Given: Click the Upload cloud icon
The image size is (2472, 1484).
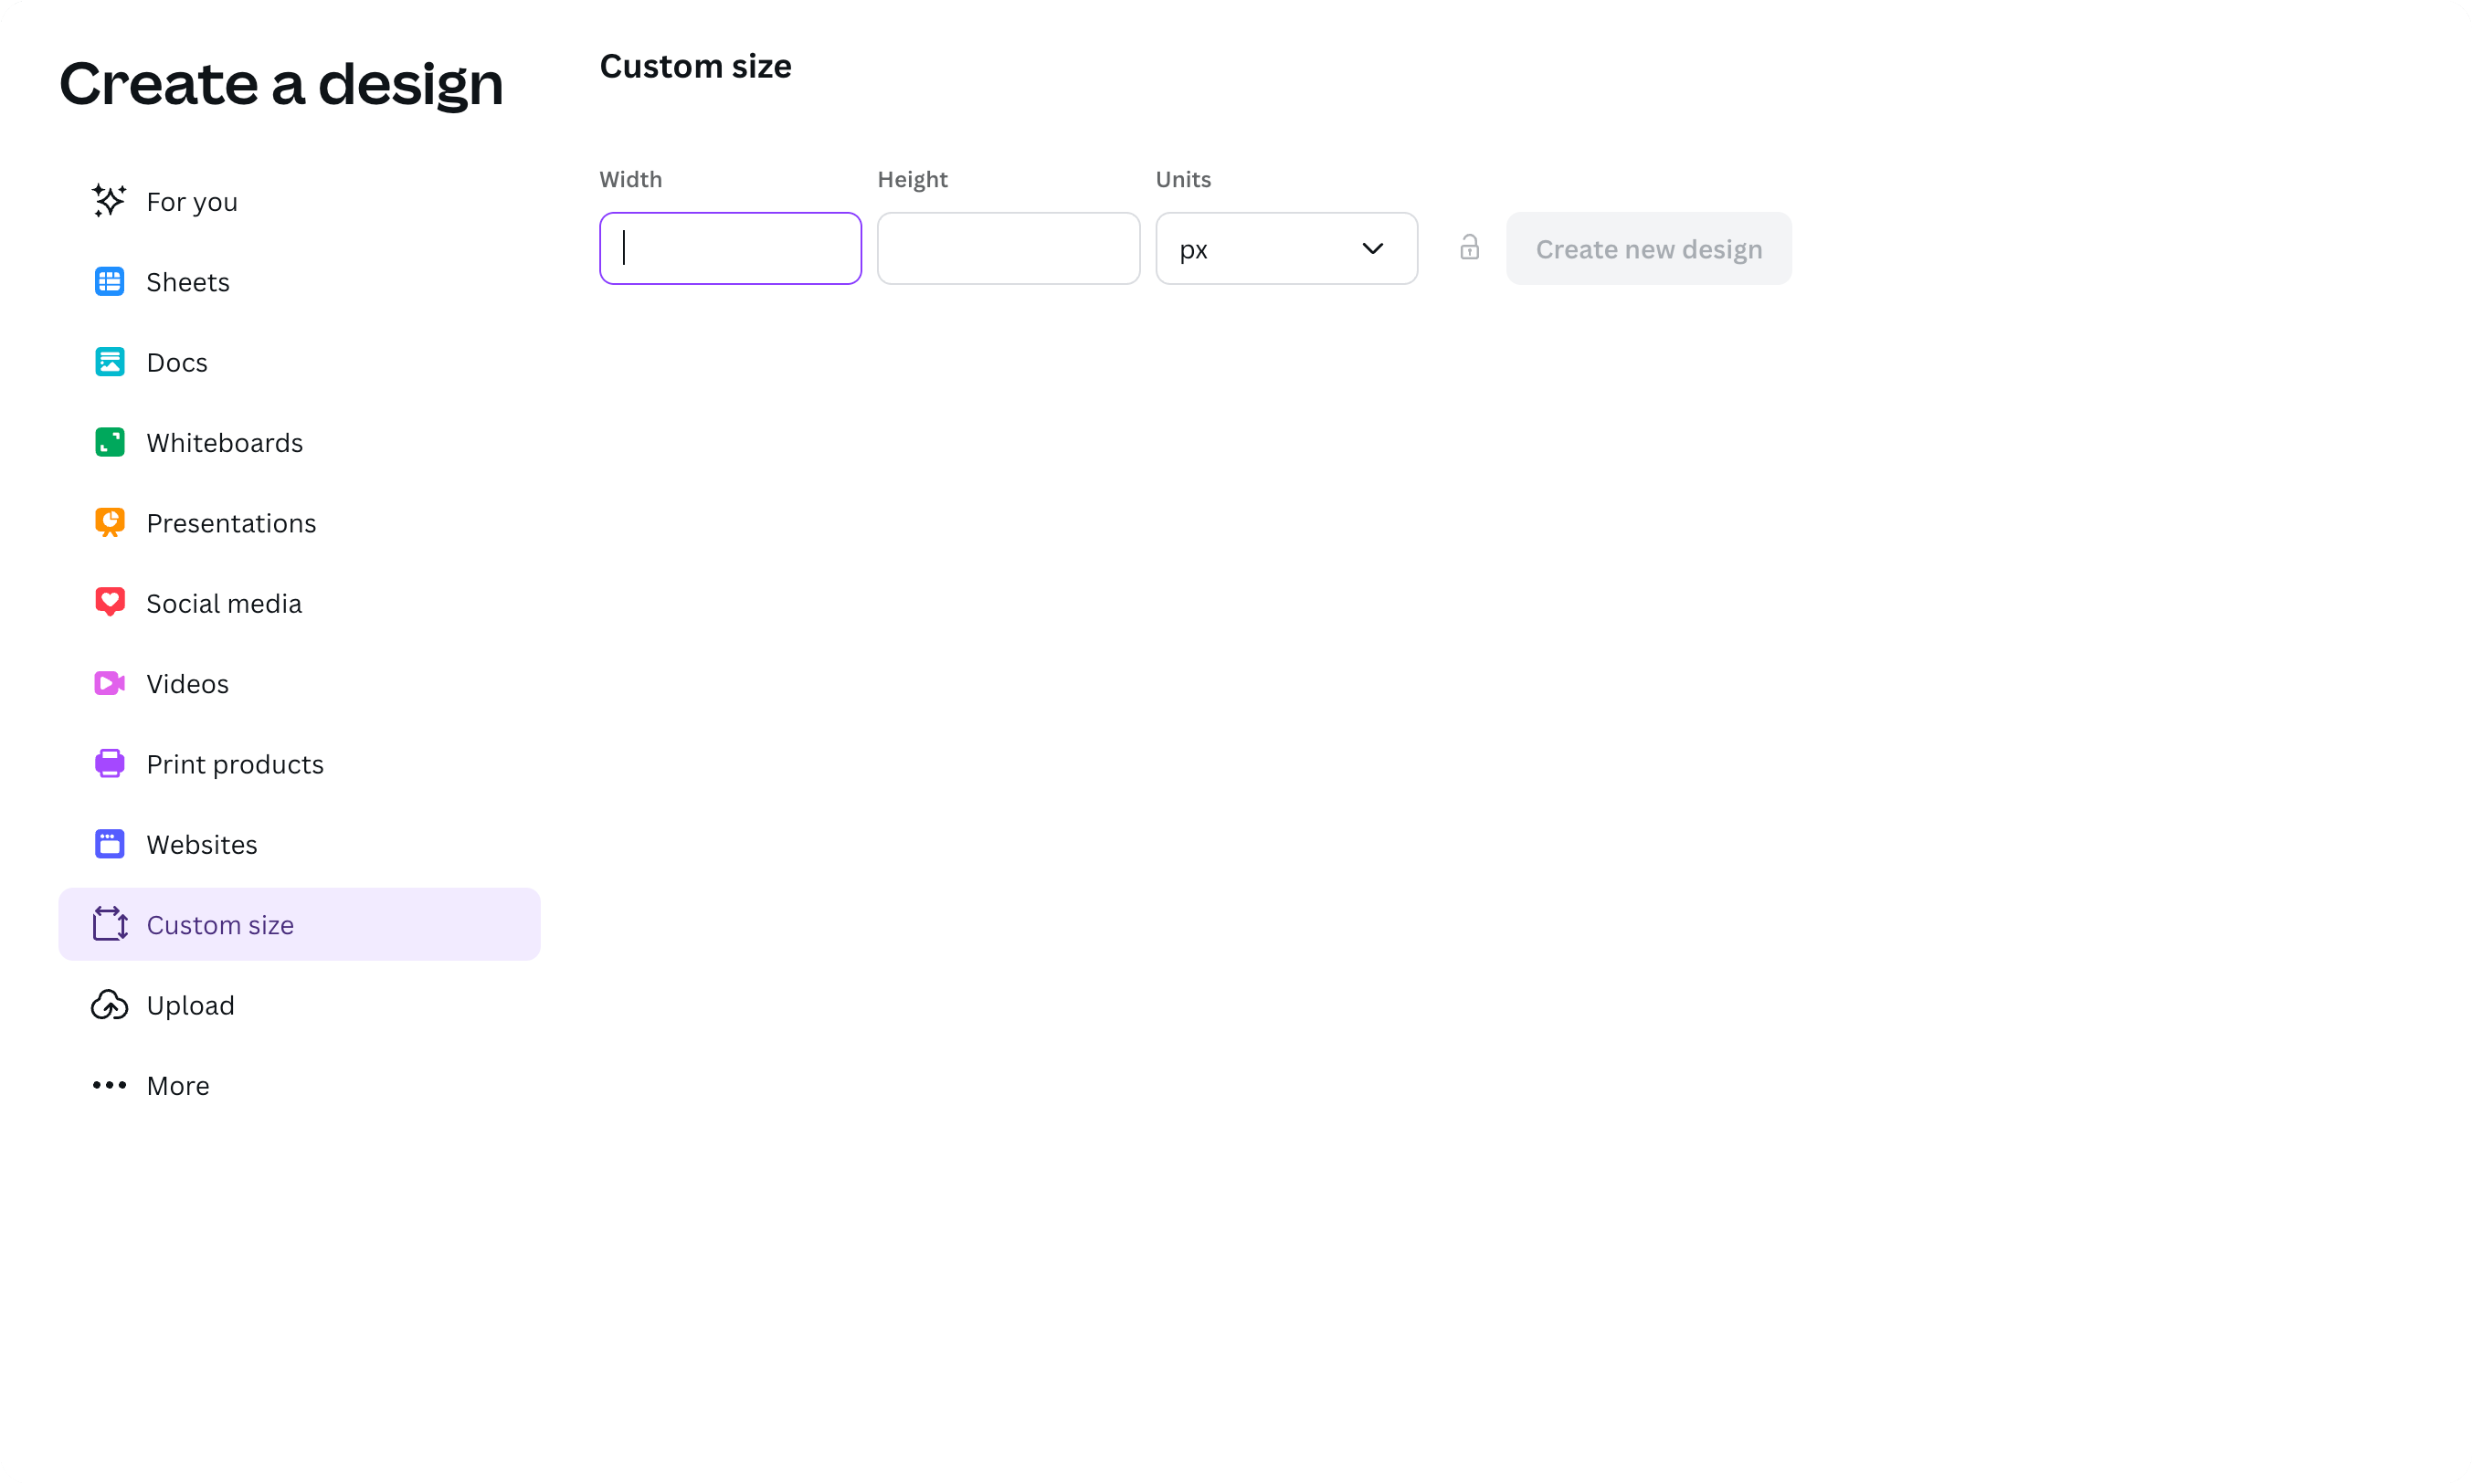Looking at the screenshot, I should [109, 1004].
